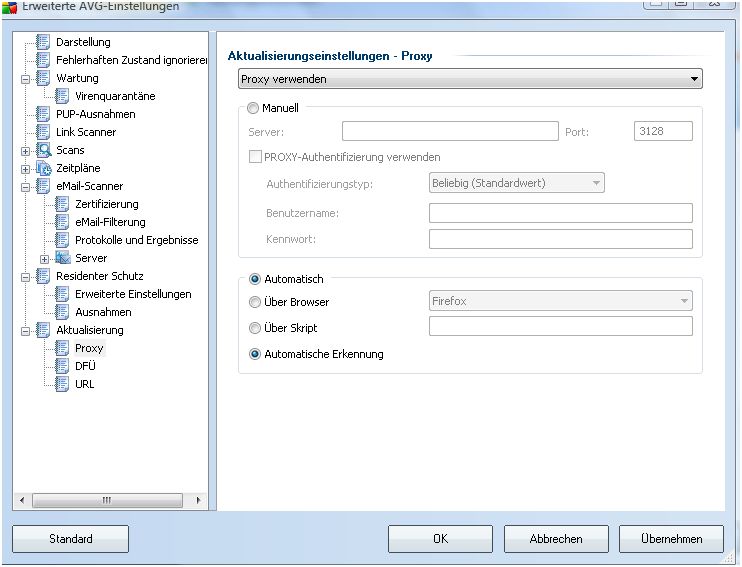Screen dimensions: 742x567
Task: Select Automatische Erkennung radio button
Action: [255, 354]
